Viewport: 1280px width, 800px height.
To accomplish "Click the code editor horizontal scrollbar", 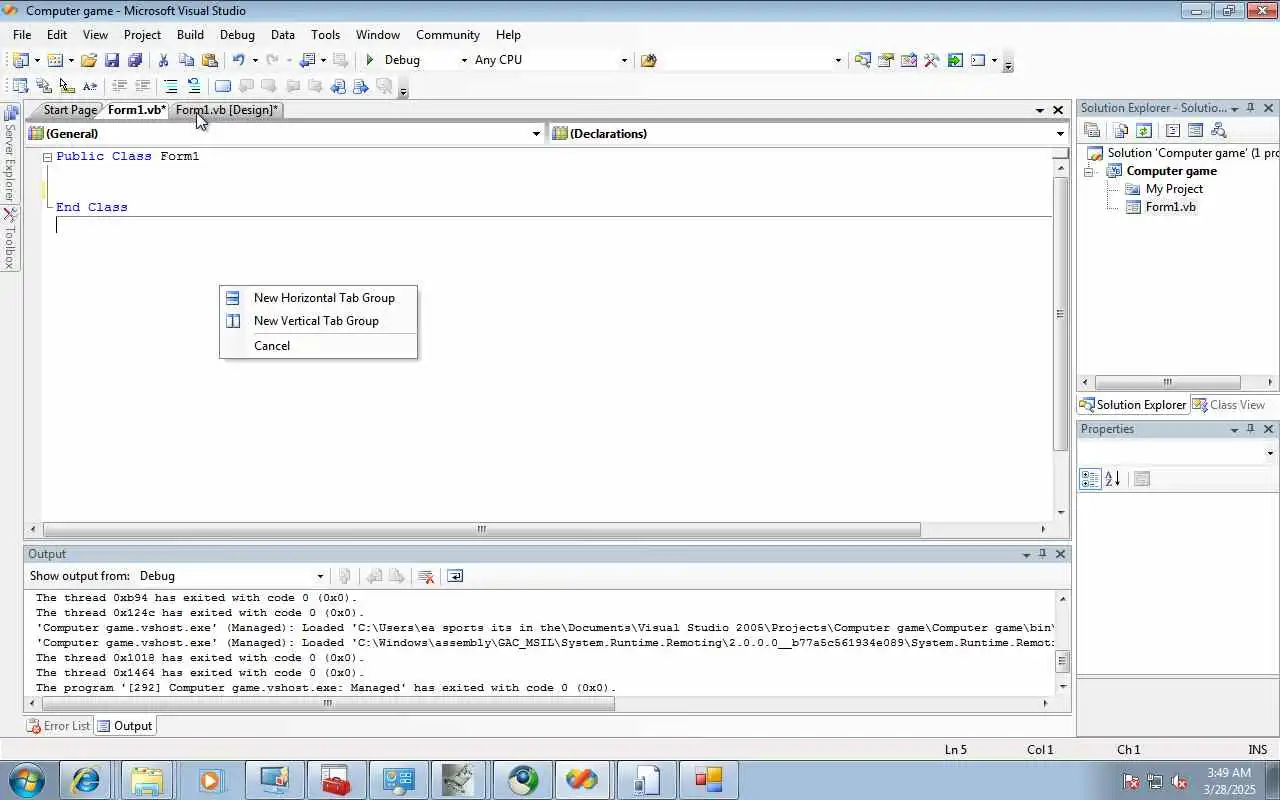I will pyautogui.click(x=482, y=530).
